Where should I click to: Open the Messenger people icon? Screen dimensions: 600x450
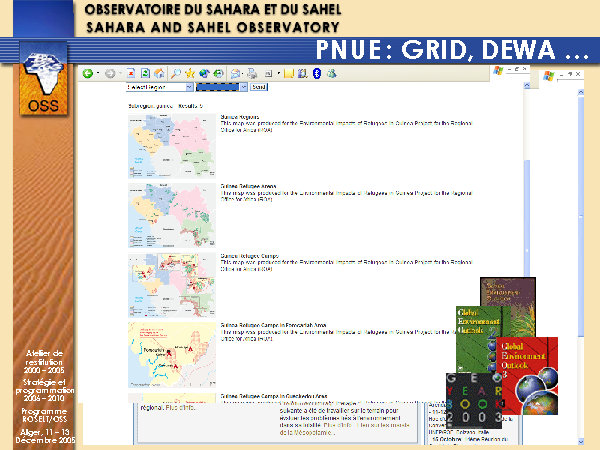[331, 73]
